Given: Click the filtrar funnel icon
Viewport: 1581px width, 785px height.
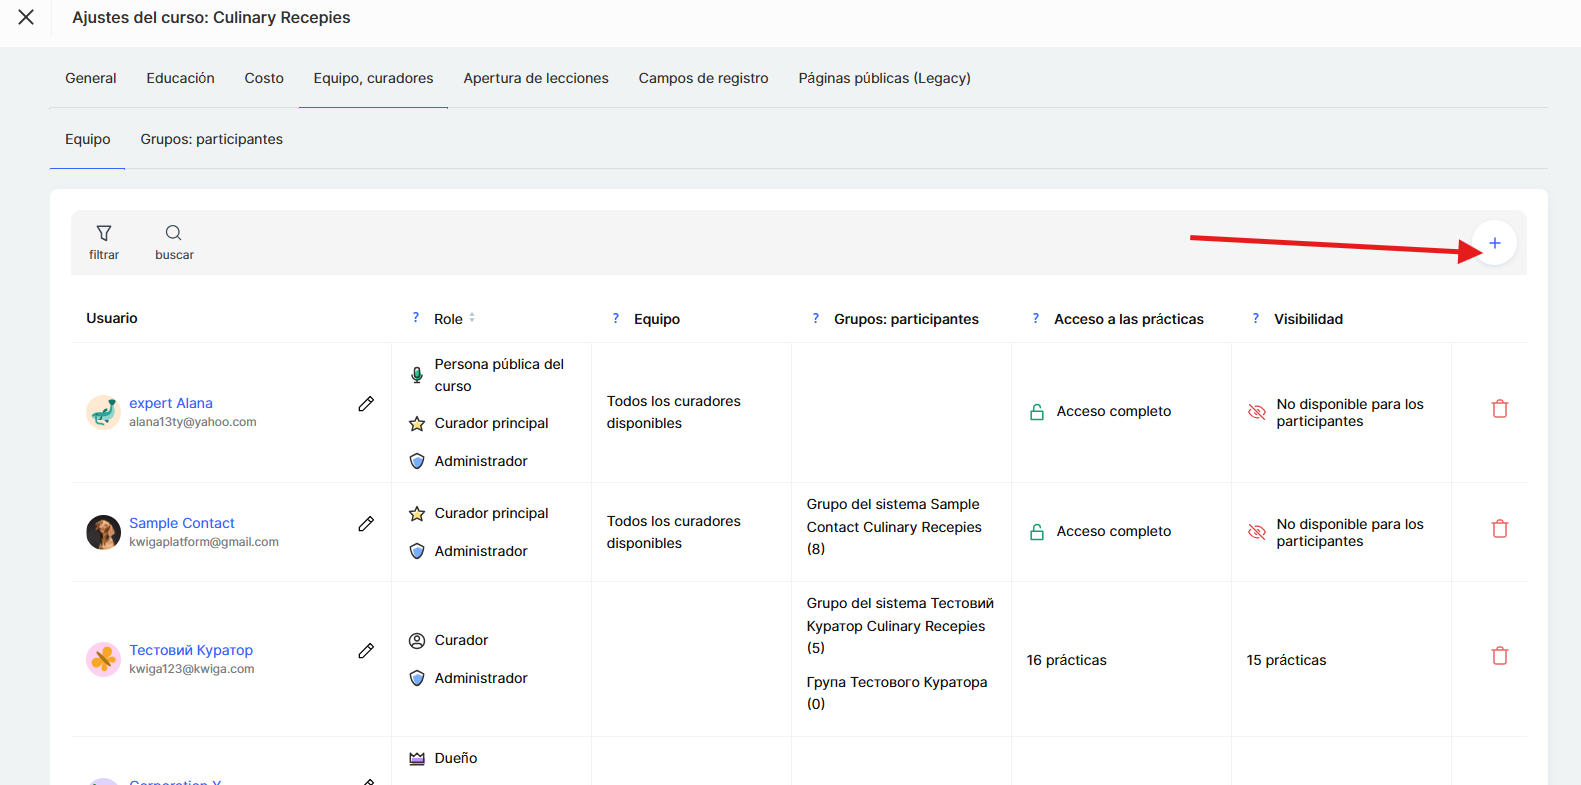Looking at the screenshot, I should tap(104, 234).
